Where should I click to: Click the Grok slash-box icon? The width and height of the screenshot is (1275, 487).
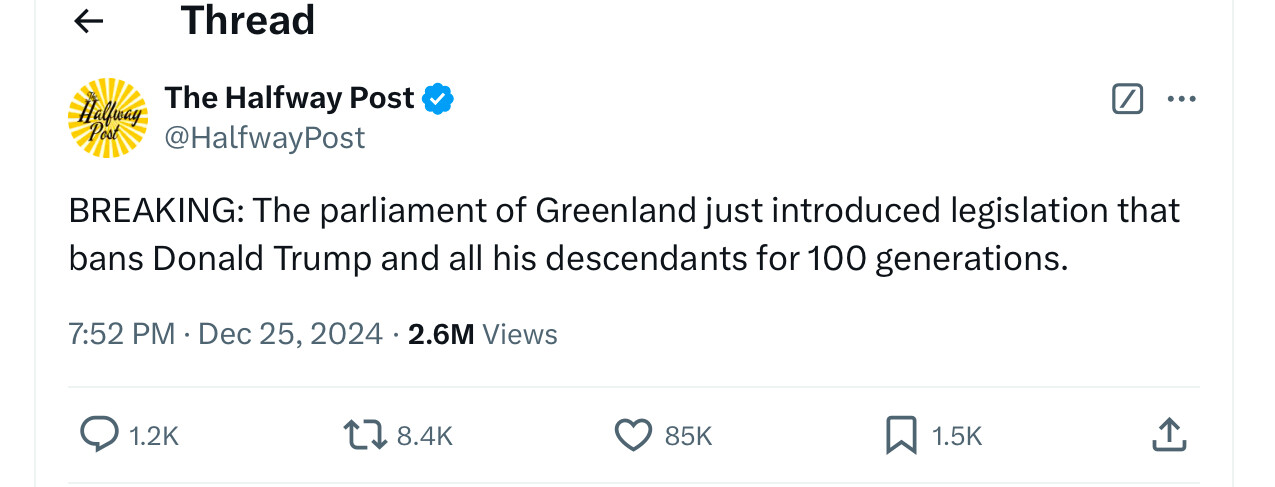pos(1127,99)
